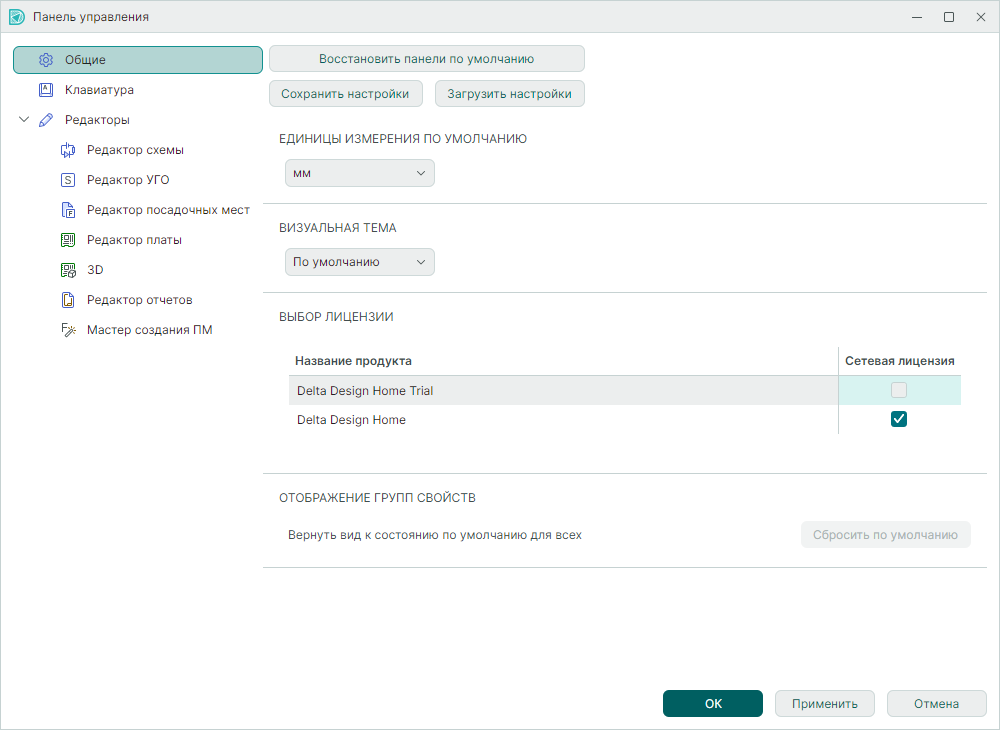The image size is (1000, 730).
Task: Click the Мастер создания ПМ wand icon
Action: click(68, 330)
